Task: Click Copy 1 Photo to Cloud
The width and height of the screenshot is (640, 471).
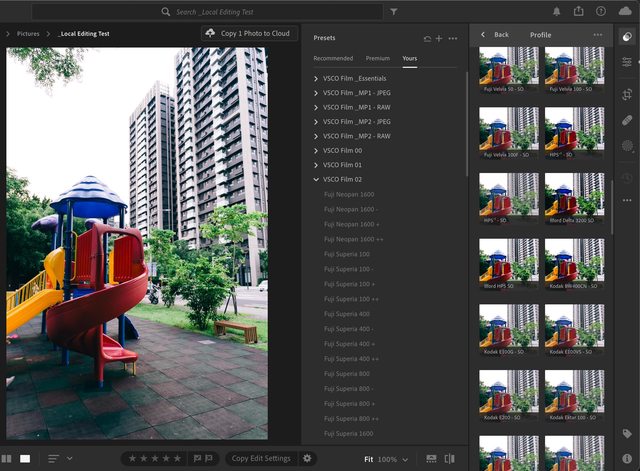Action: 250,33
